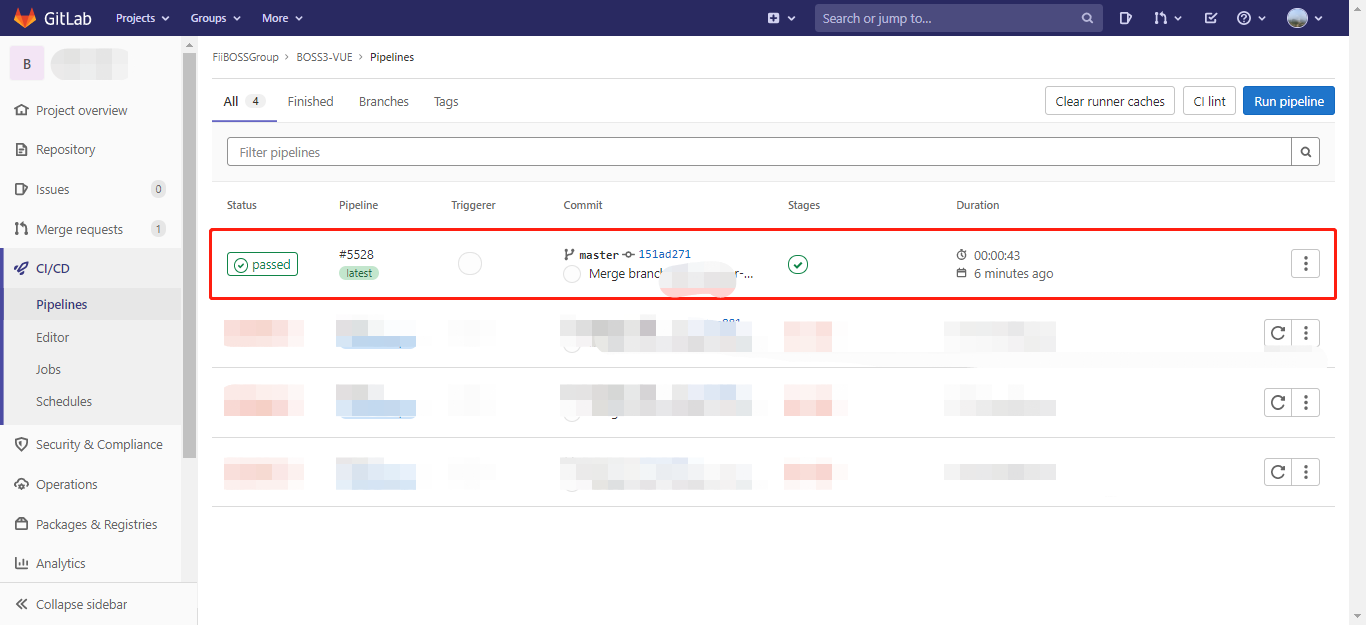Click the green stage status circle for #5528
1366x625 pixels.
[x=798, y=264]
